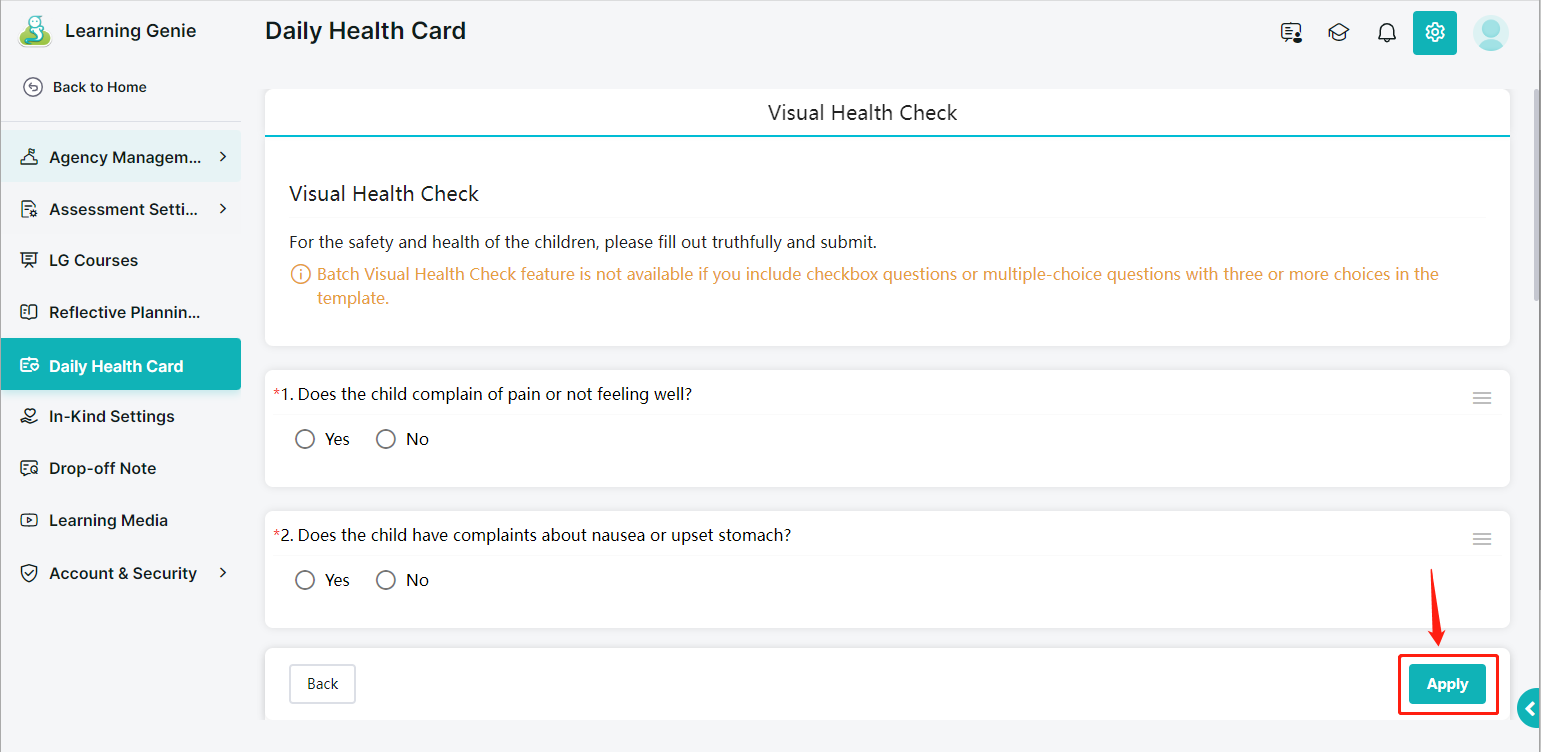Click question 2 reorder handle icon
This screenshot has width=1541, height=752.
pos(1482,539)
